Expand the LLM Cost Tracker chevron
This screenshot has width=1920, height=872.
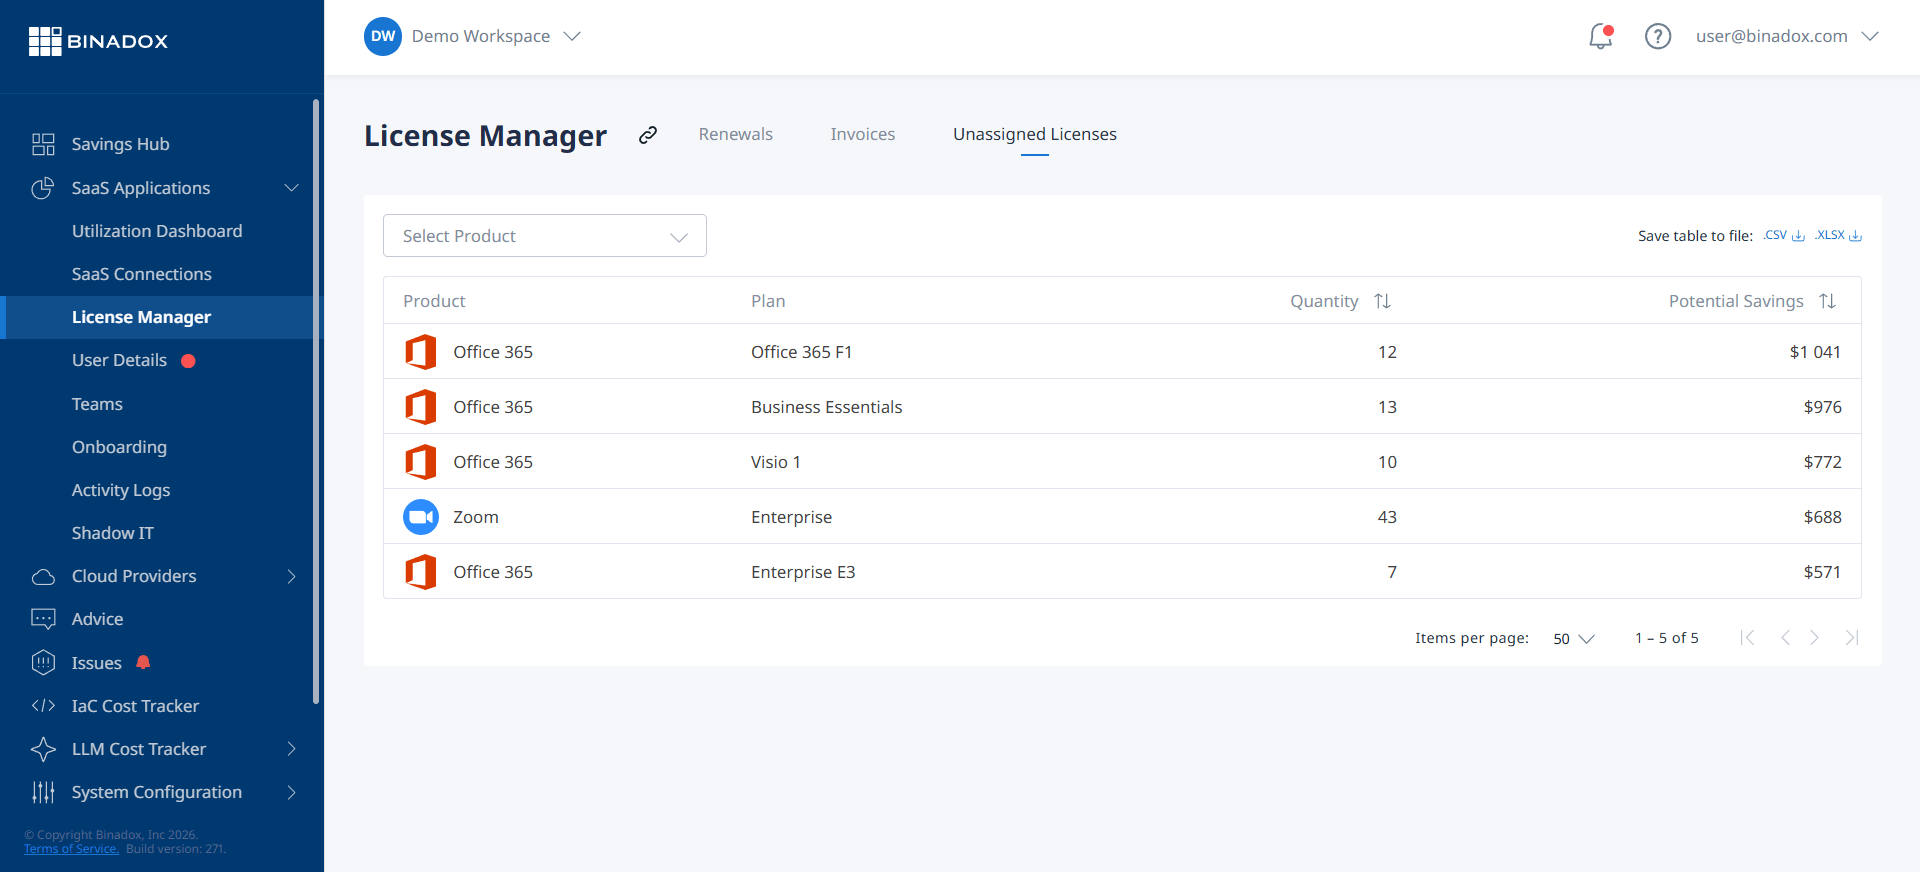[x=292, y=749]
